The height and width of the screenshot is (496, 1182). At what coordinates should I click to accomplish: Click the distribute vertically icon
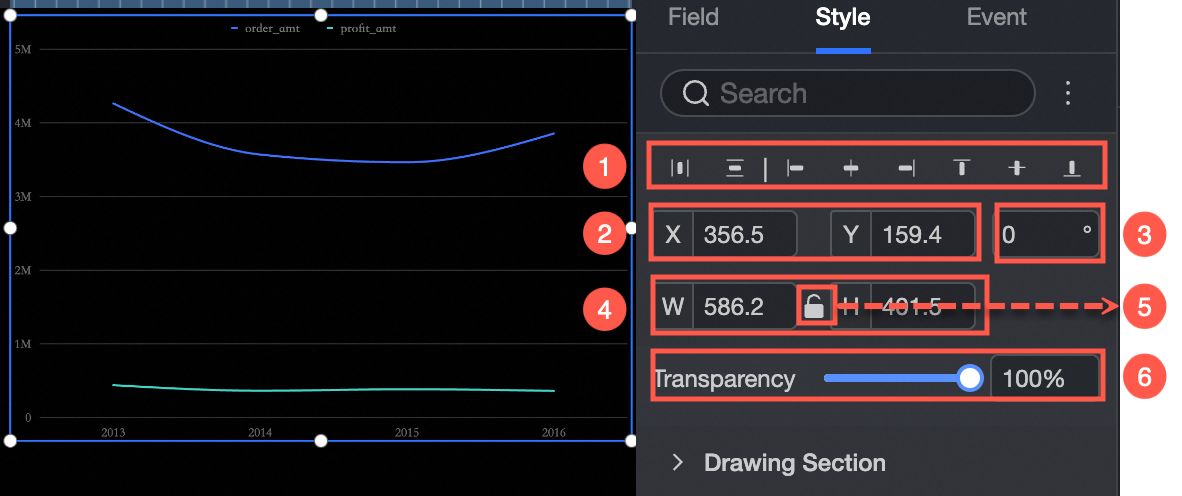point(734,168)
